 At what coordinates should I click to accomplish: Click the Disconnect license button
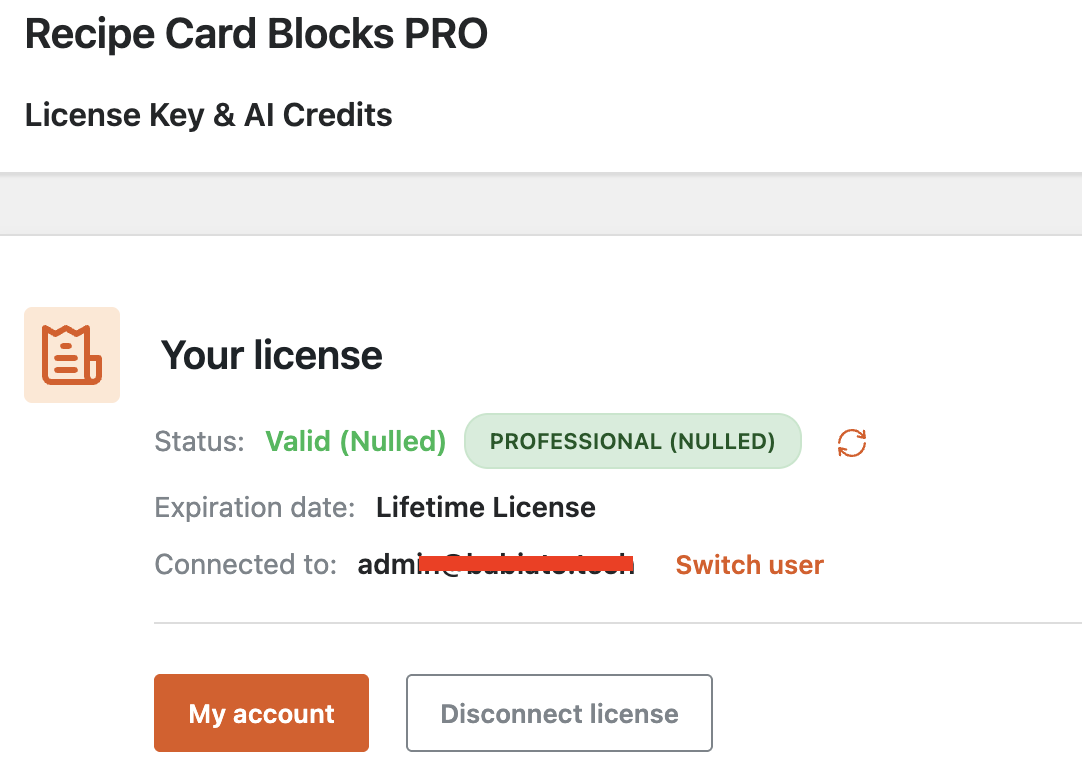tap(559, 713)
